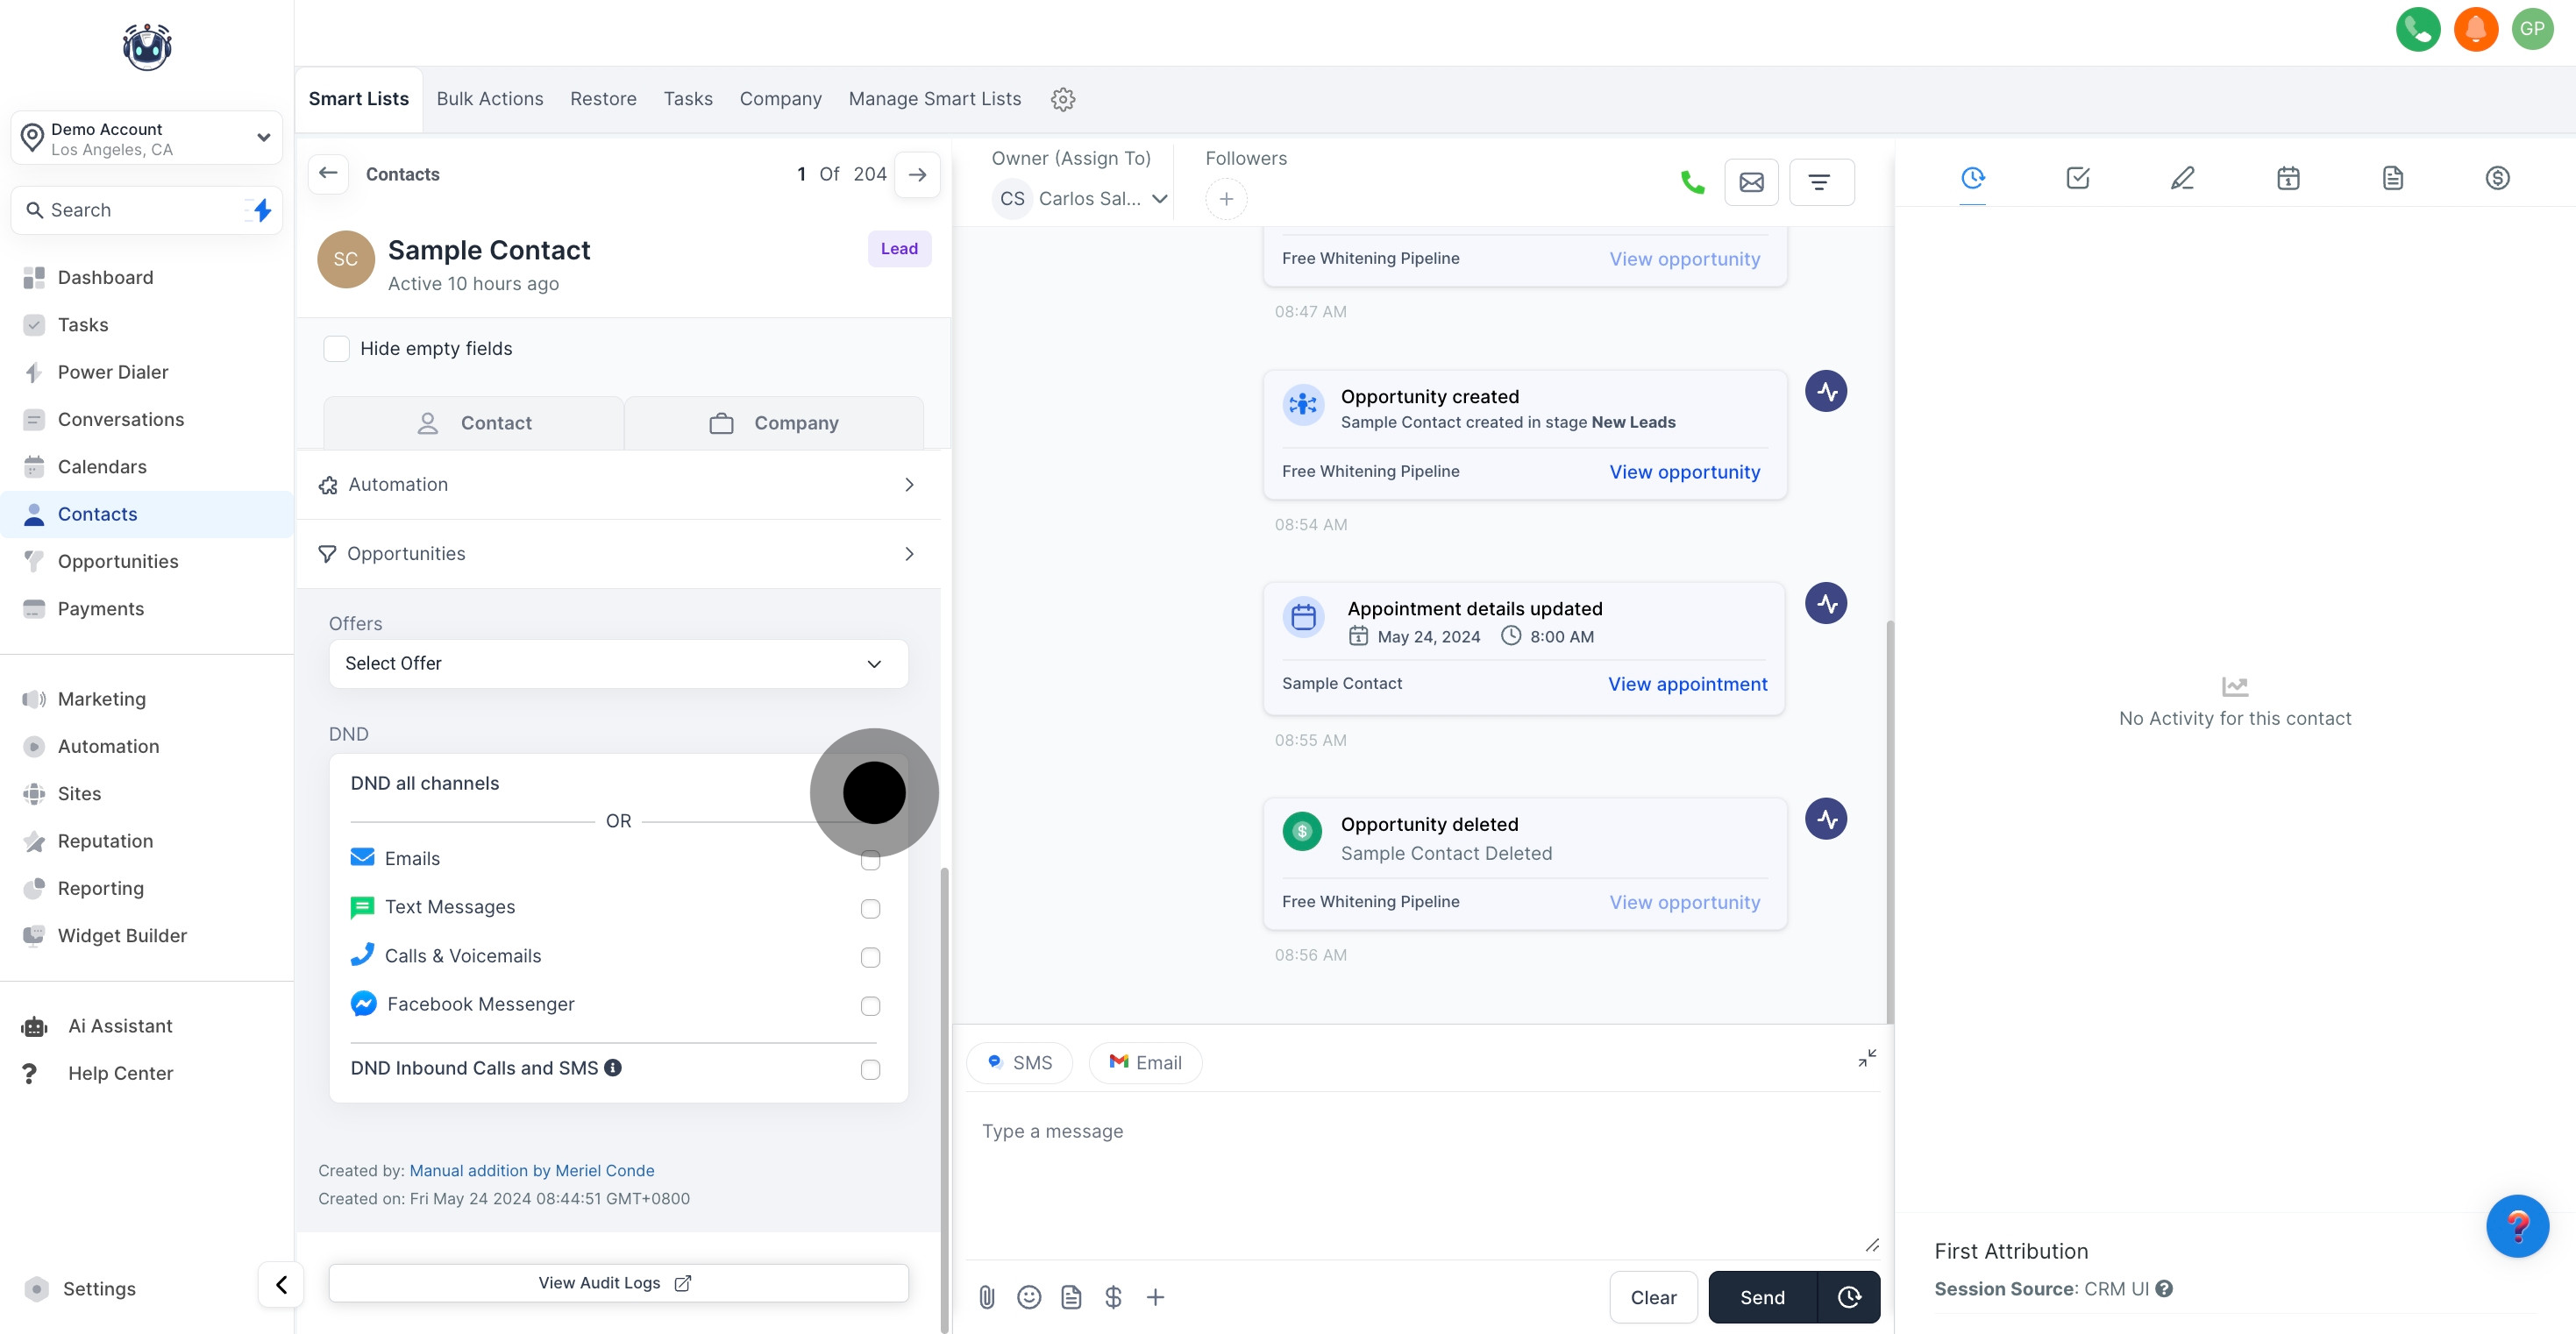Toggle Hide empty fields checkbox
The width and height of the screenshot is (2576, 1334).
(x=337, y=348)
